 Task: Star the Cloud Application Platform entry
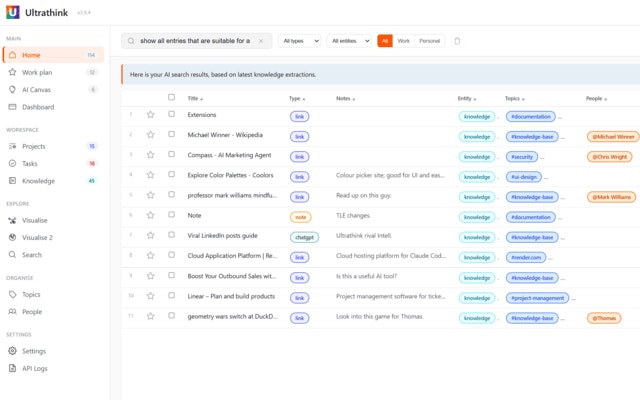151,256
